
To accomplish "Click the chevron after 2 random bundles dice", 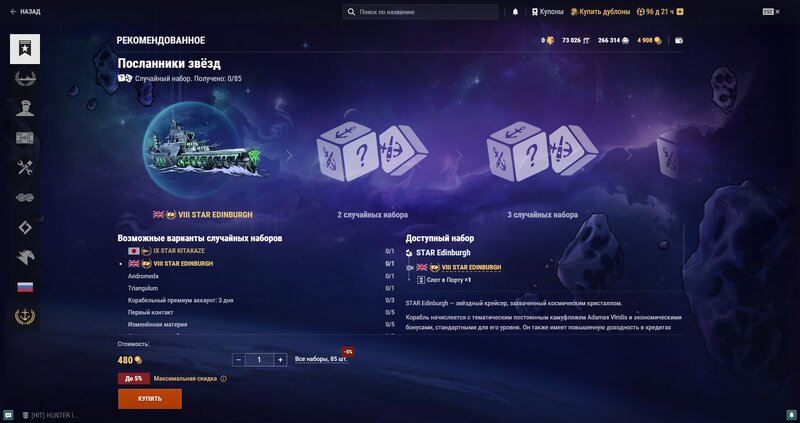I will tap(459, 155).
